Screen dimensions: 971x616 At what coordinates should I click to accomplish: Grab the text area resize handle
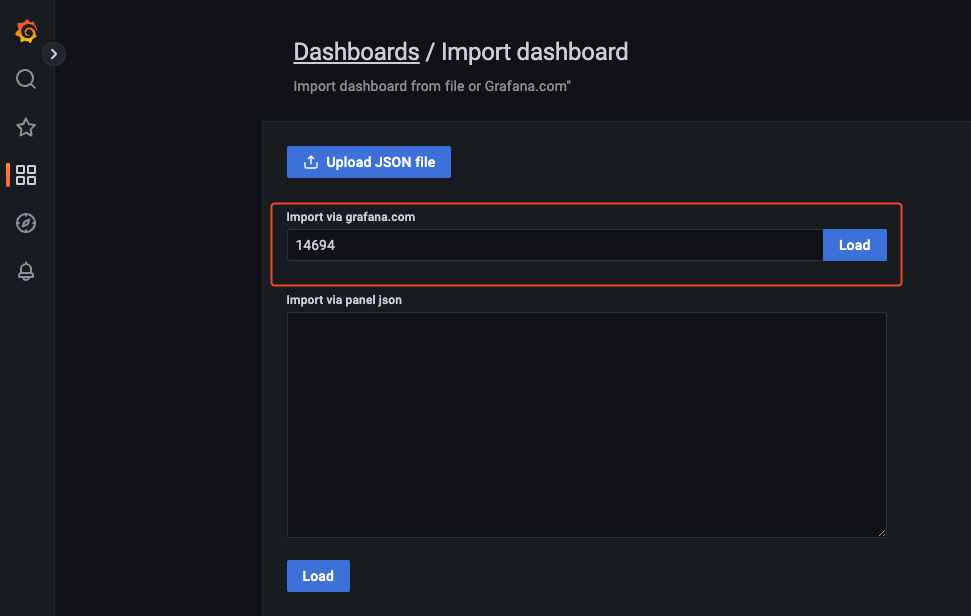point(882,532)
